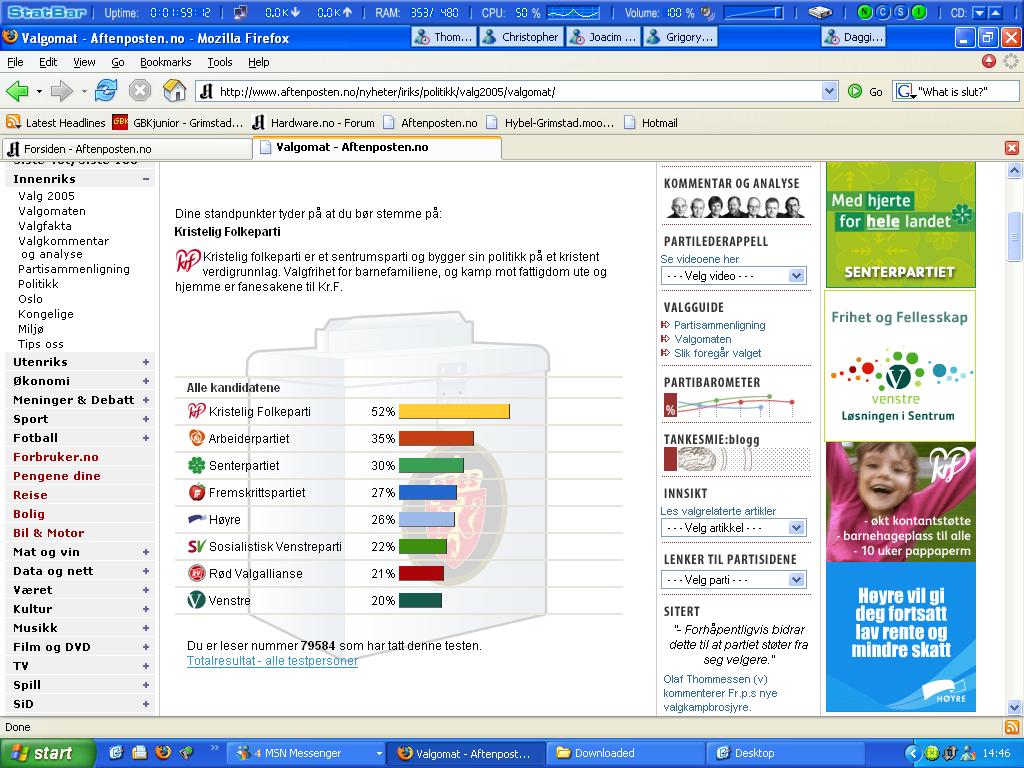Open the Tools menu
1024x768 pixels.
pyautogui.click(x=219, y=62)
